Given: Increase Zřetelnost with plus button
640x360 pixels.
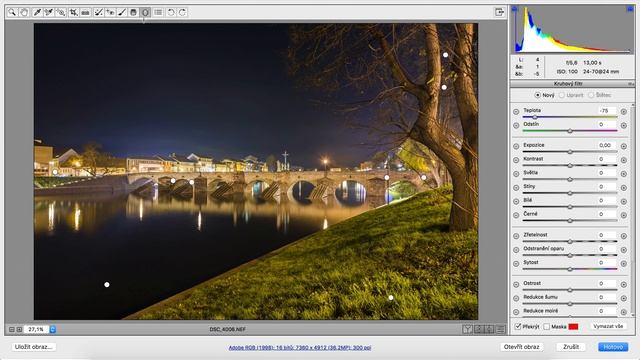Looking at the screenshot, I should click(624, 236).
